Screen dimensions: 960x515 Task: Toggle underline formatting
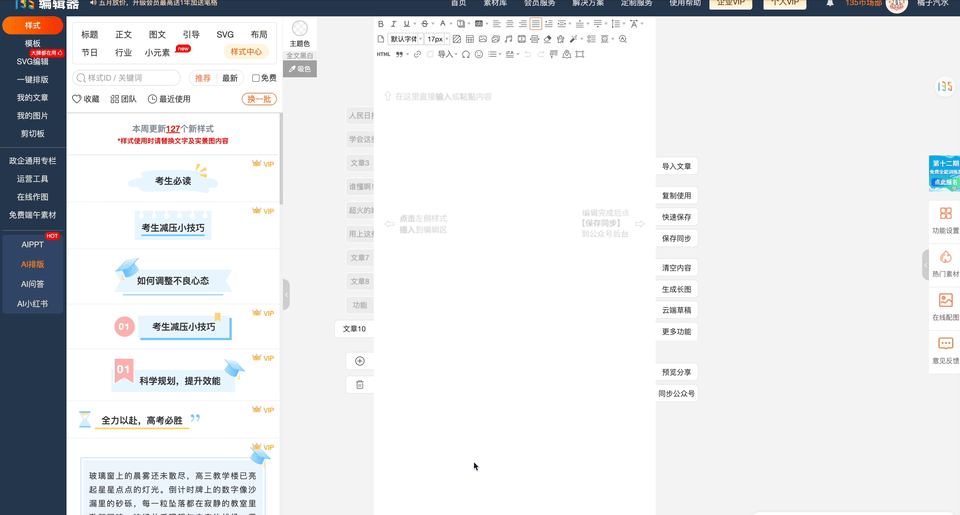(407, 24)
